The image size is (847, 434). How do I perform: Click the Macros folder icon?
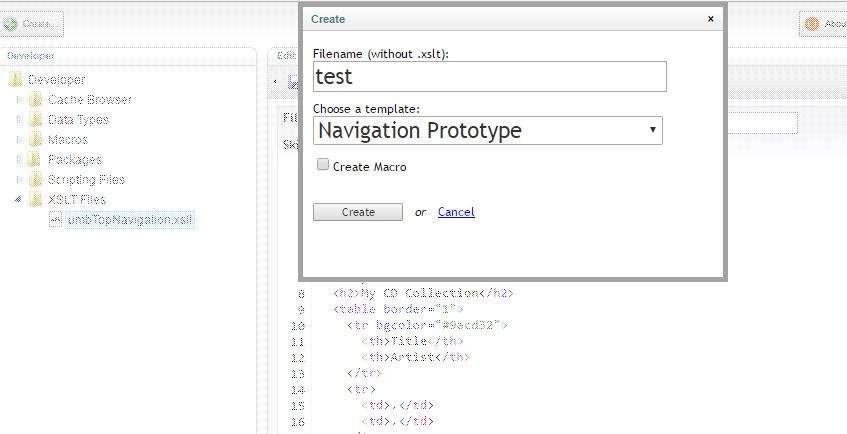[x=36, y=140]
